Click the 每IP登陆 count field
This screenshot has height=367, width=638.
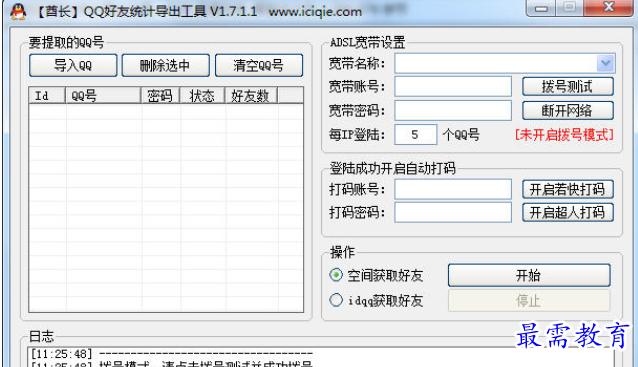(415, 134)
